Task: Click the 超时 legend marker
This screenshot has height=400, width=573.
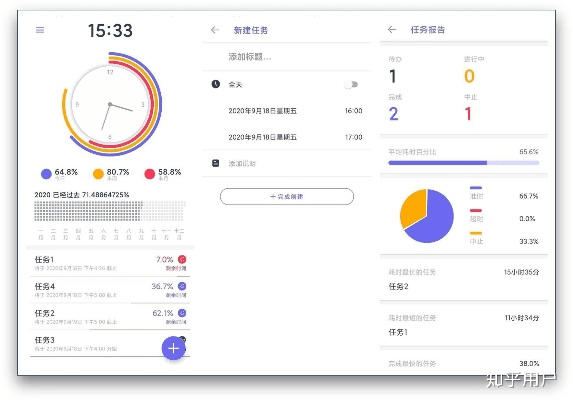Action: (476, 210)
